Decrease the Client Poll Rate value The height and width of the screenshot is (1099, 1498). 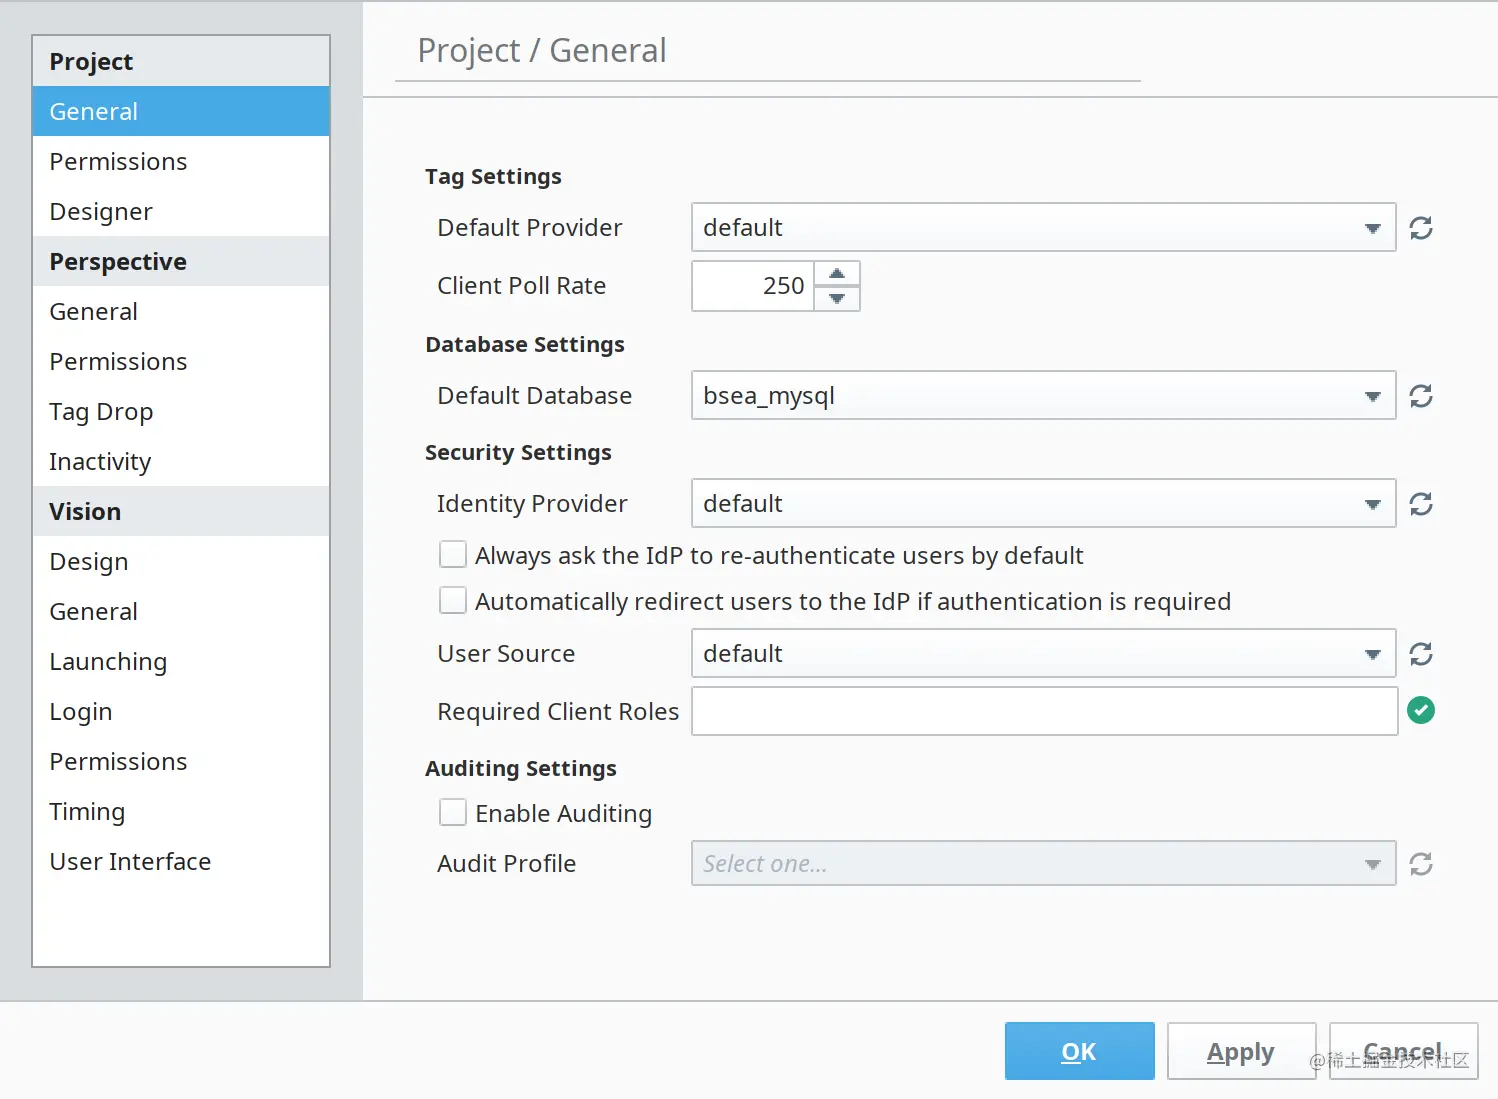point(837,298)
